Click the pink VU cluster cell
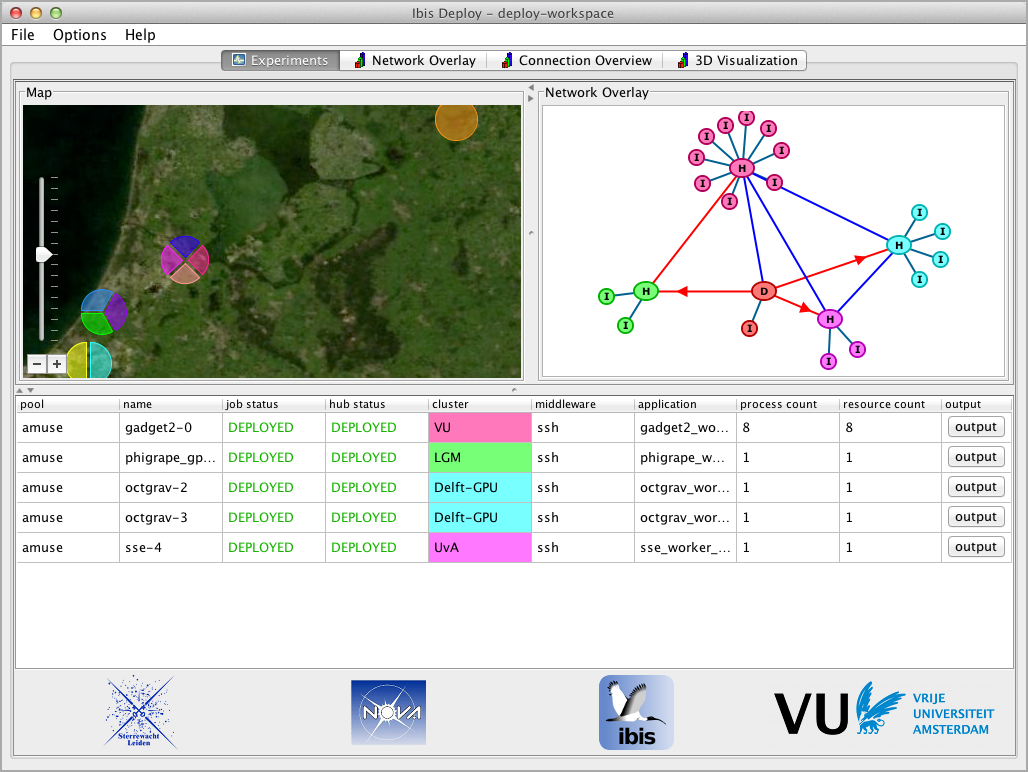 479,427
